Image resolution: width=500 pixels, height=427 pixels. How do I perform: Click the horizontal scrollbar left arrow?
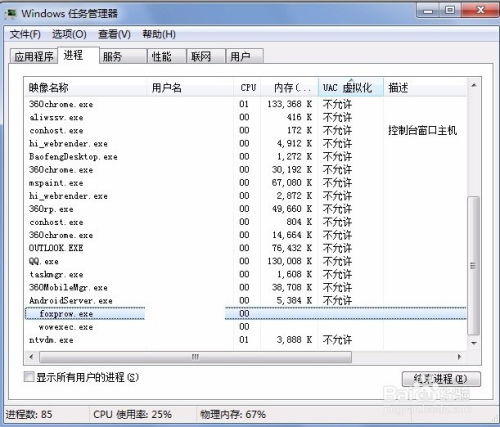click(x=31, y=357)
